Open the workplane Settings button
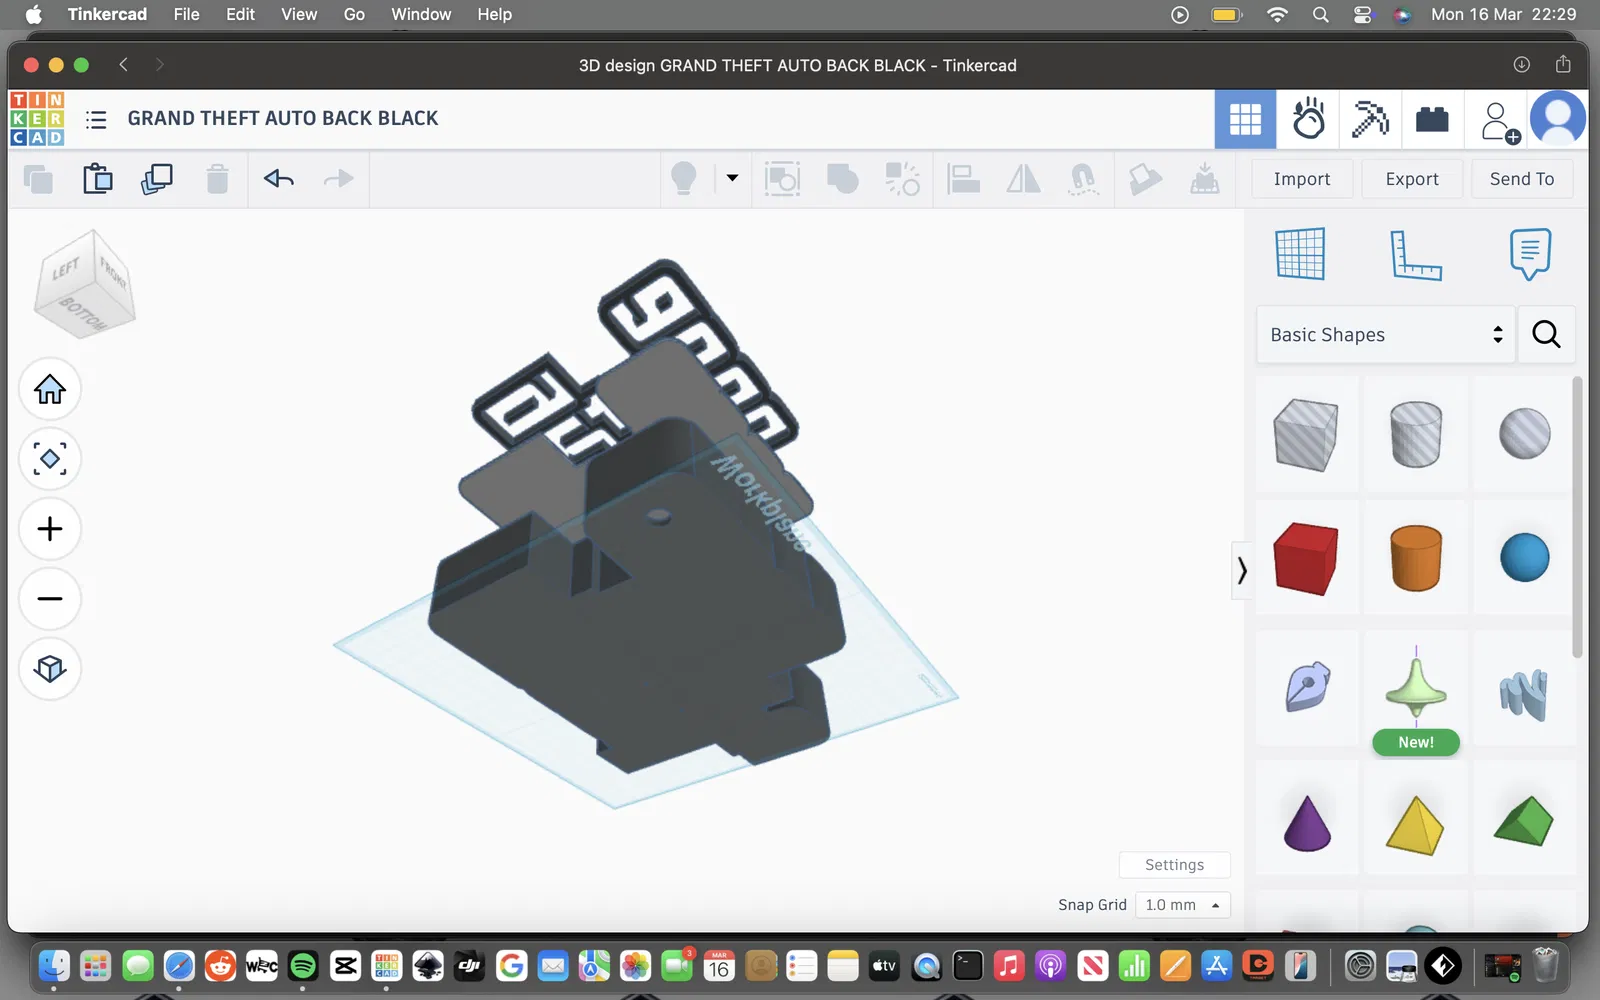 [x=1174, y=865]
